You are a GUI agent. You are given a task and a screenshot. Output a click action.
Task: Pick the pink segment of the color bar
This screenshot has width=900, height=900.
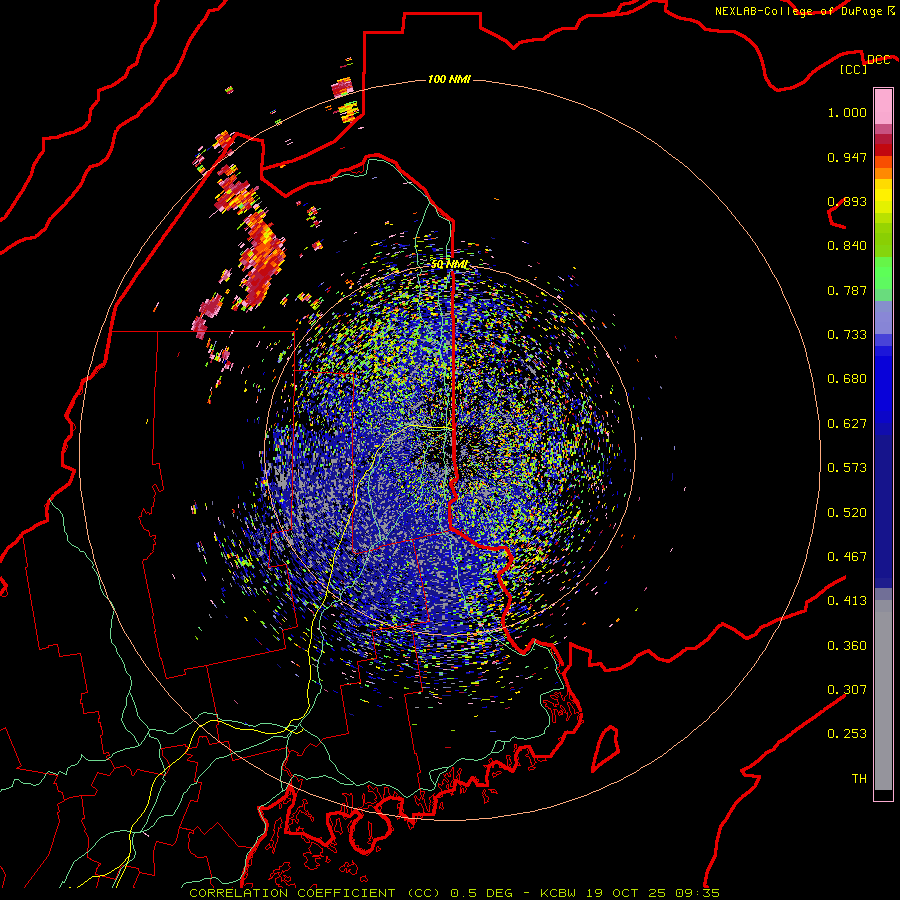click(x=883, y=107)
